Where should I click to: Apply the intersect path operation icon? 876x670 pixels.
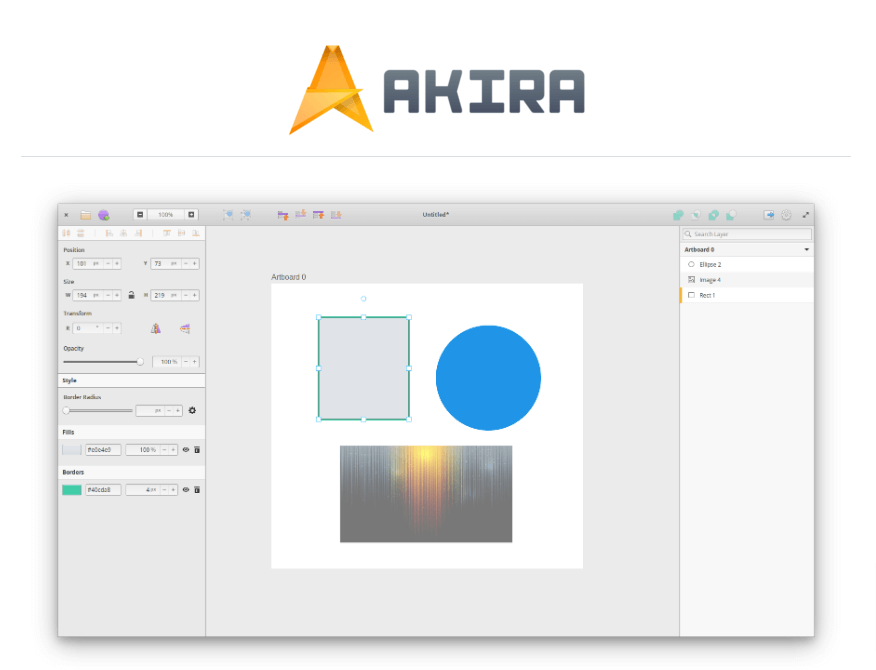(x=696, y=215)
